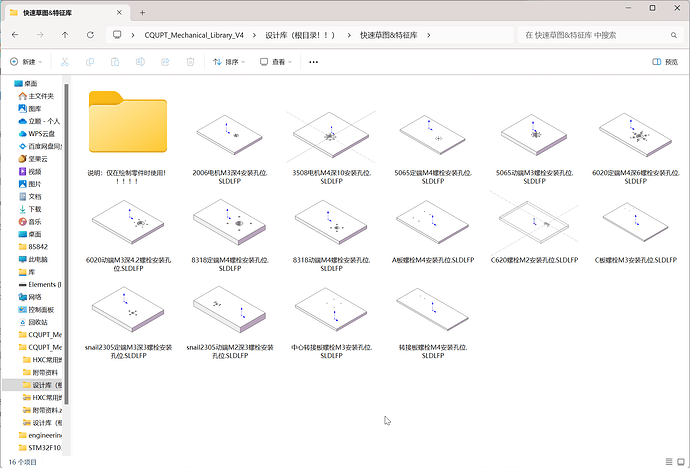Select 6020定端M4深6螺栓安装孔位 file
Viewport: 690px width, 468px height.
click(636, 147)
